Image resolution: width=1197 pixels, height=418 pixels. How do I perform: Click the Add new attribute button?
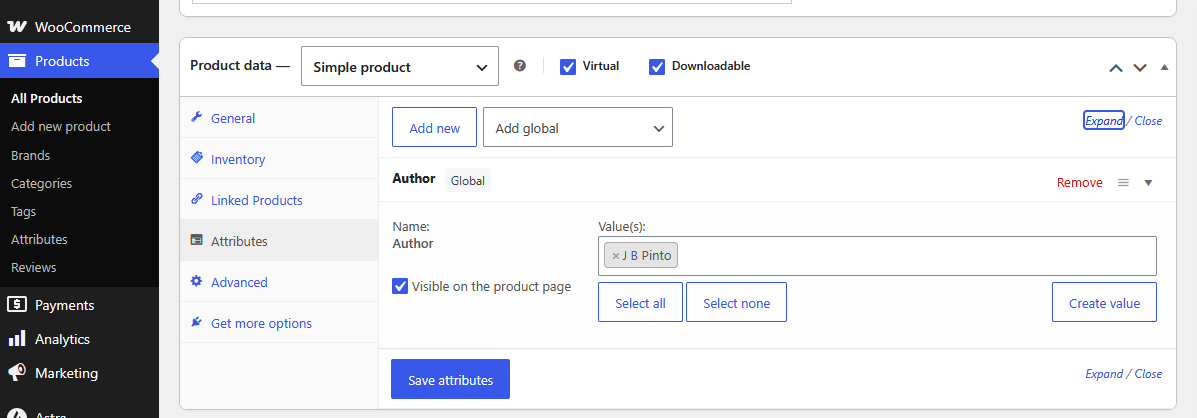(434, 127)
